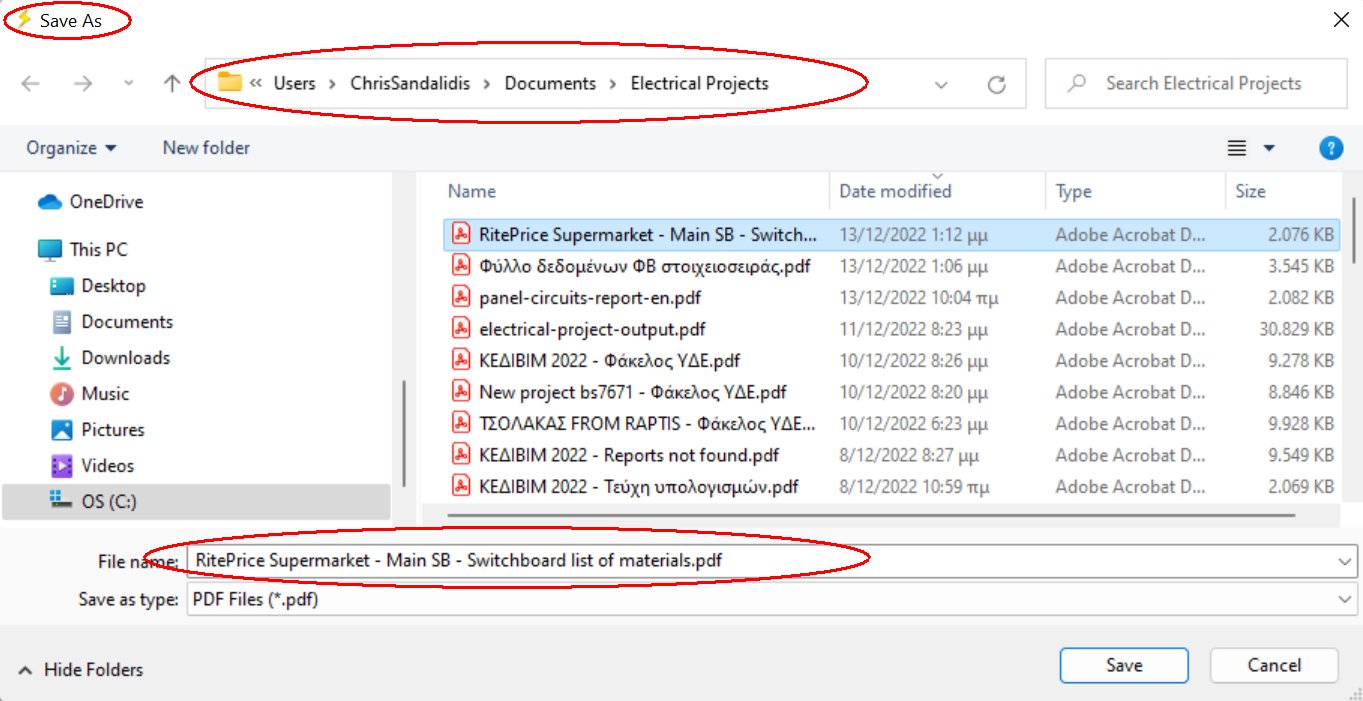Collapse the panel with Hide Folders
This screenshot has width=1363, height=701.
click(81, 670)
